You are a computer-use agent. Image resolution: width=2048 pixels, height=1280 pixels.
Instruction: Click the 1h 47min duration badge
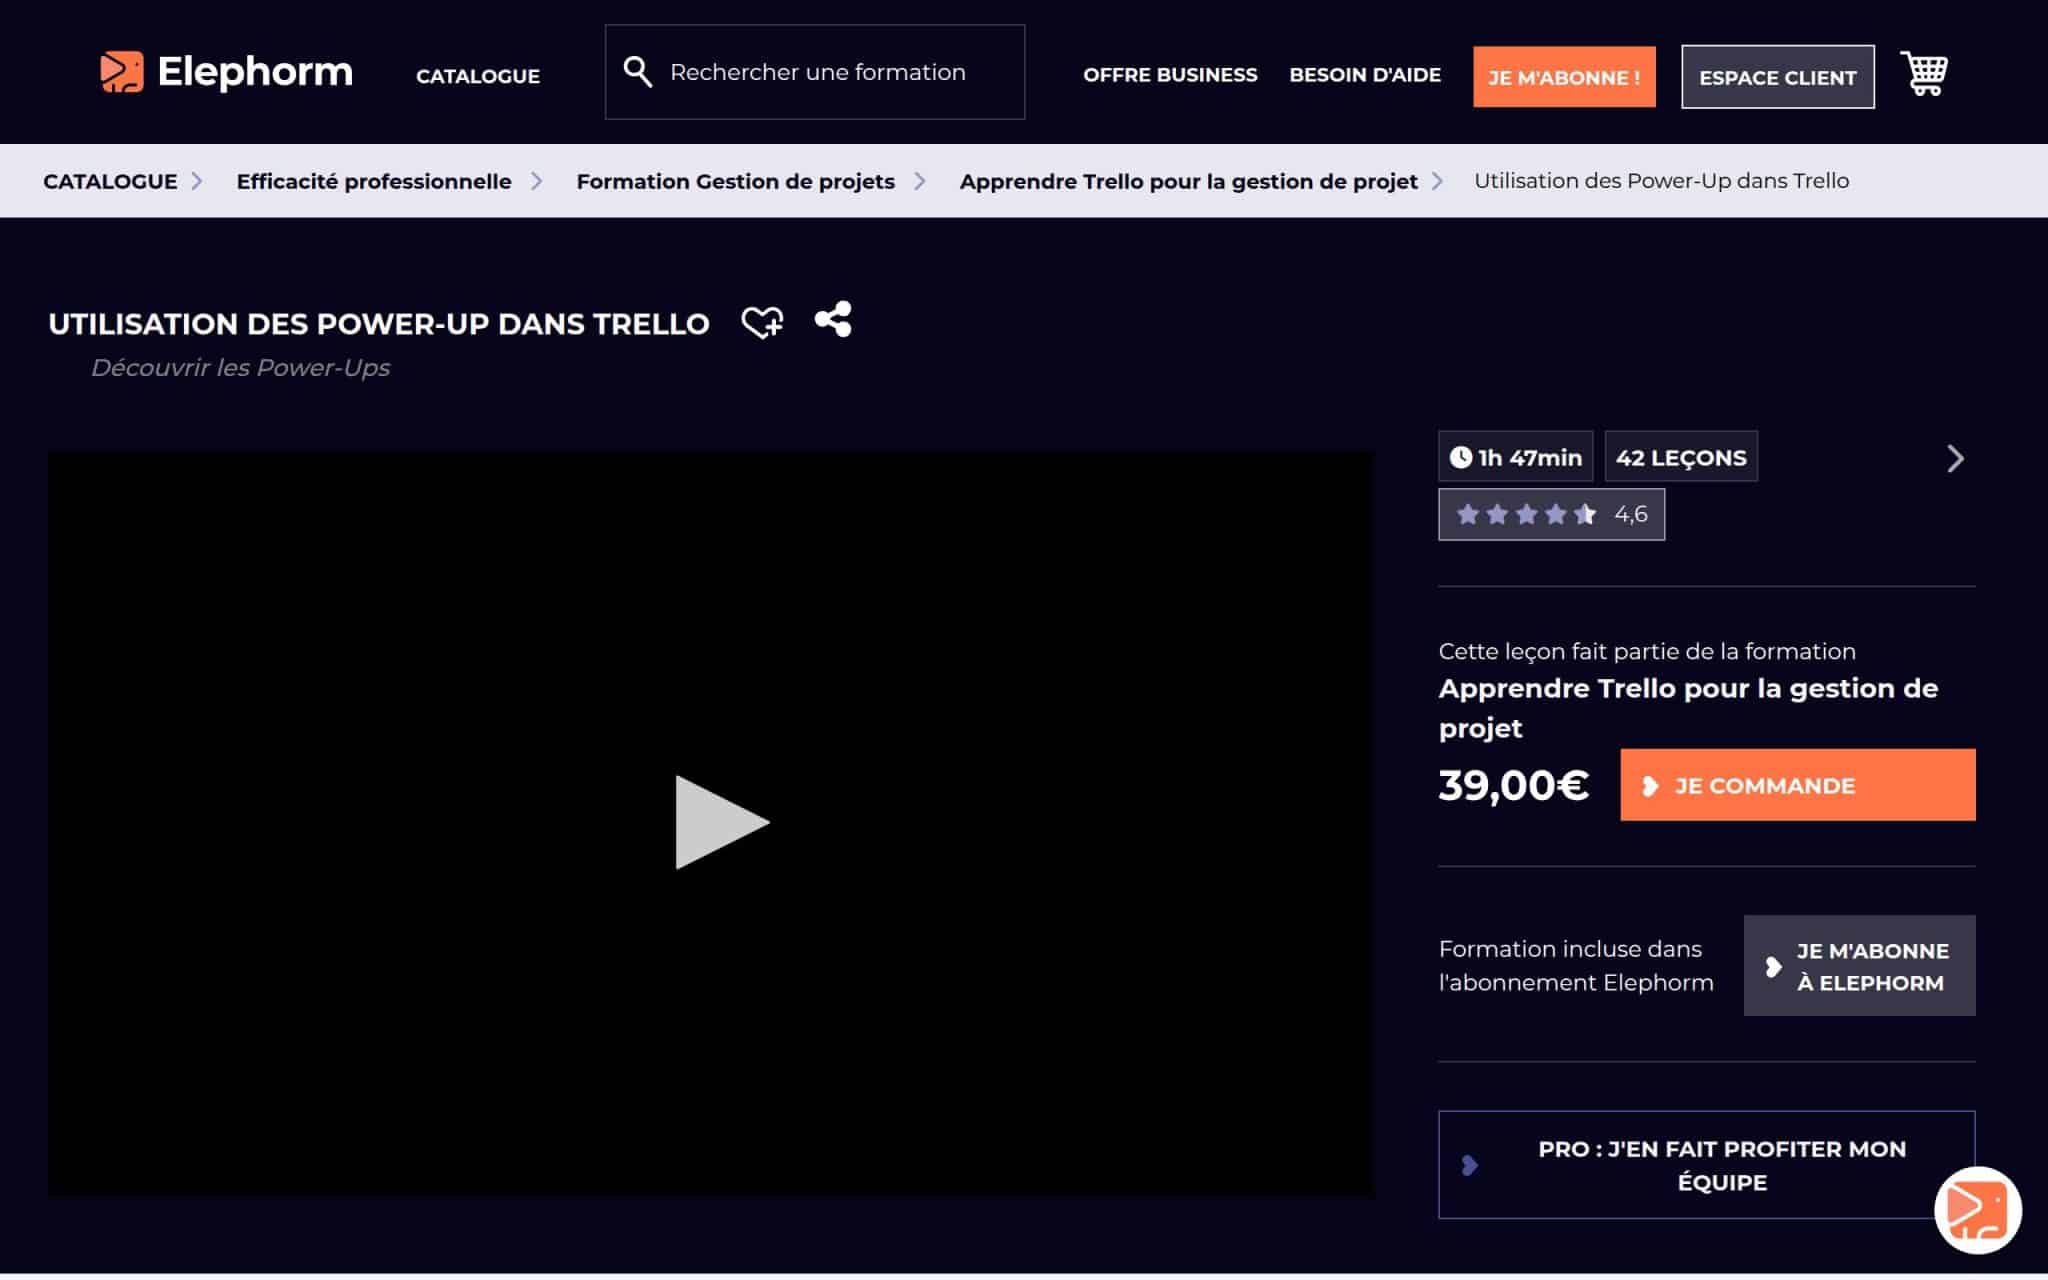1515,457
